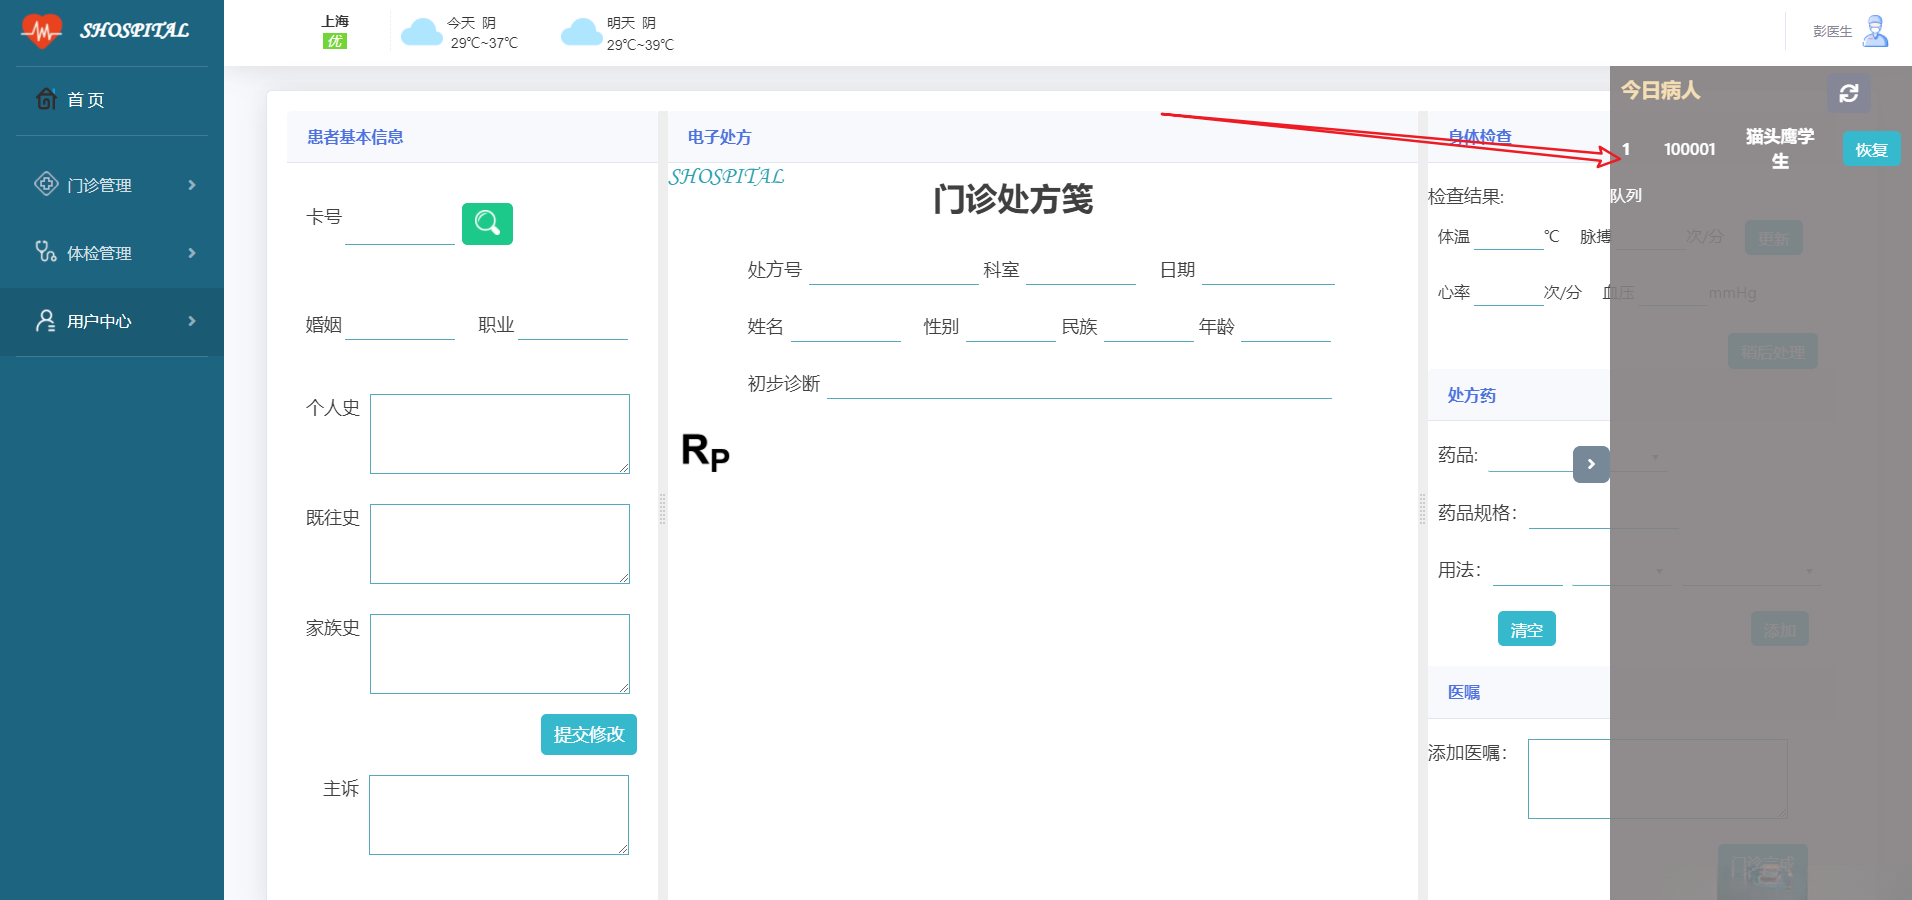Click today's weather cloud icon

[421, 33]
